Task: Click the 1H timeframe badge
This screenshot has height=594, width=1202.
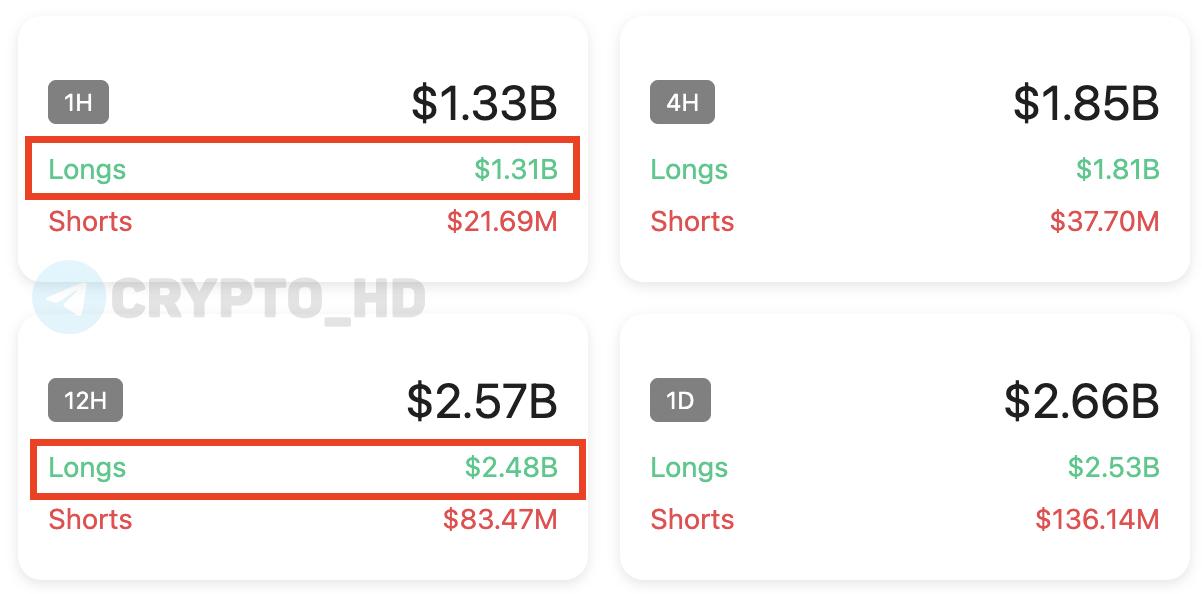Action: (78, 102)
